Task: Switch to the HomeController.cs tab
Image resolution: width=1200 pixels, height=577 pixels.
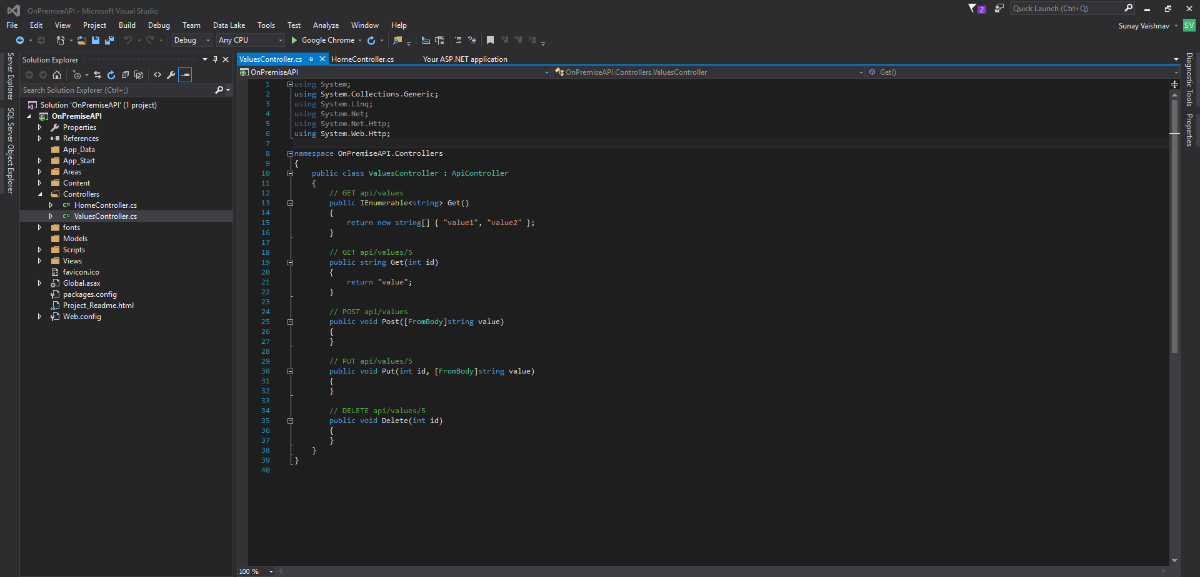Action: pyautogui.click(x=363, y=59)
